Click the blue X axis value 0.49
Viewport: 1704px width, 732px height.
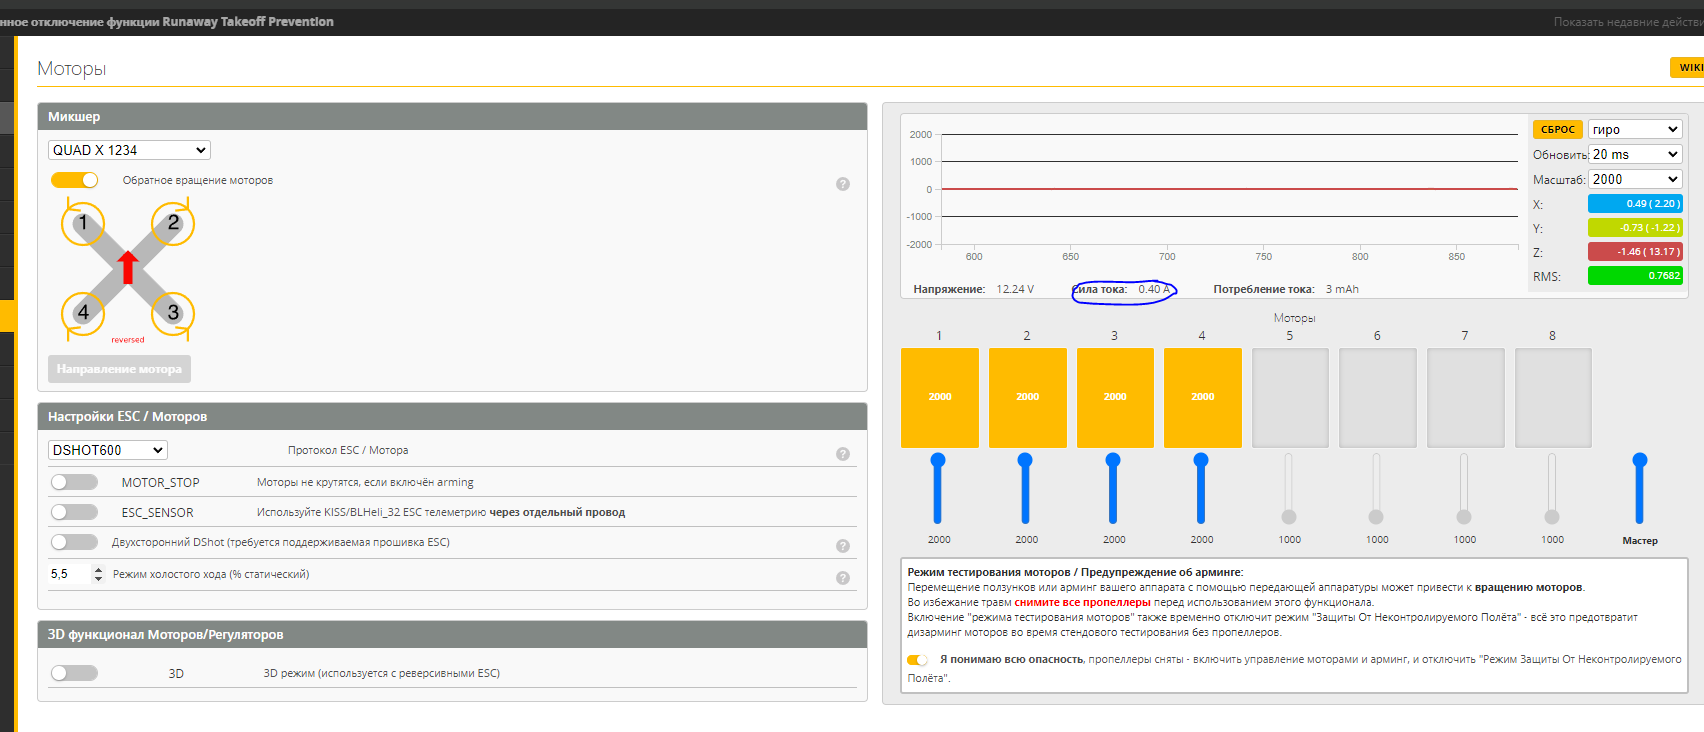click(1635, 203)
